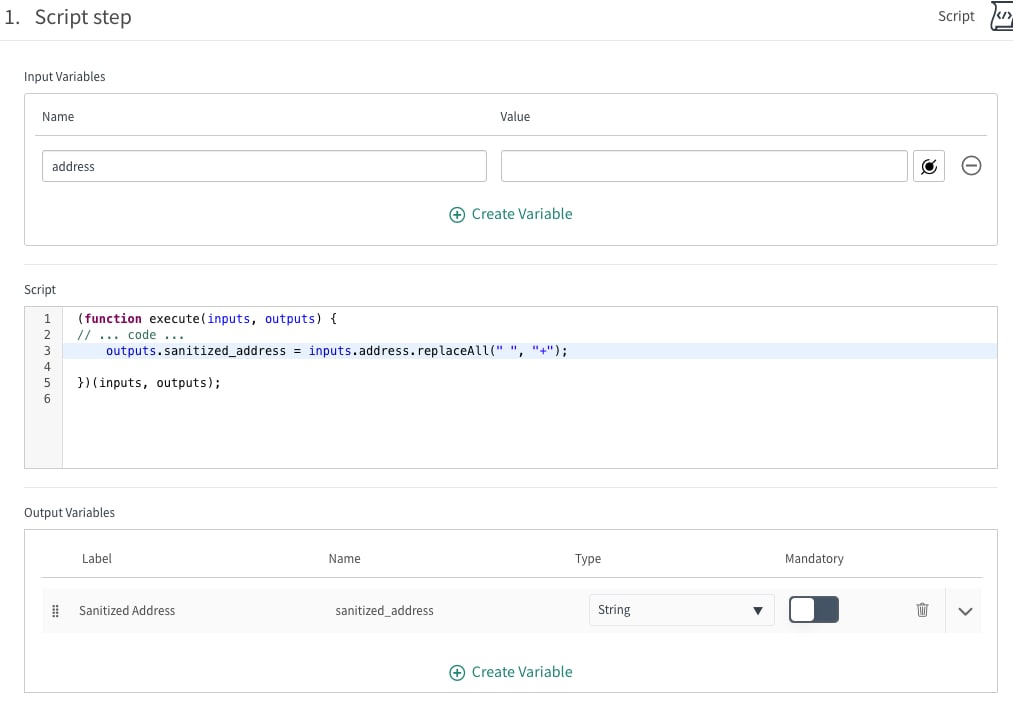
Task: Edit the sanitized_address name field
Action: [x=384, y=611]
